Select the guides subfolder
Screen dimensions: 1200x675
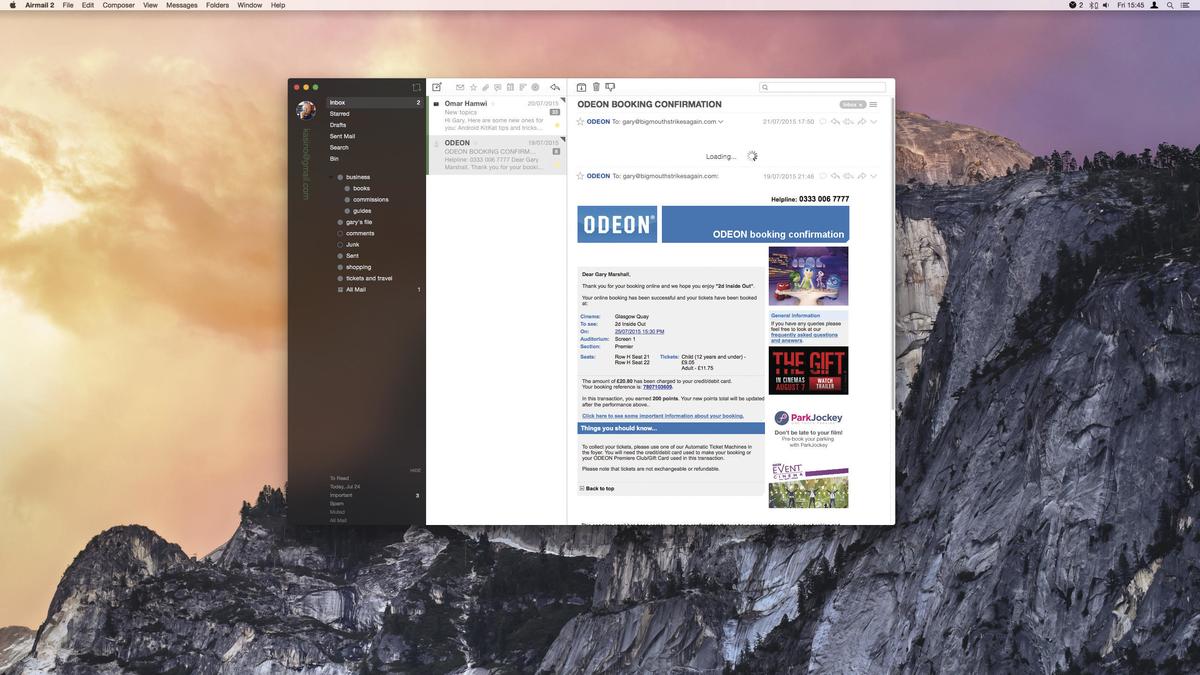(x=362, y=211)
